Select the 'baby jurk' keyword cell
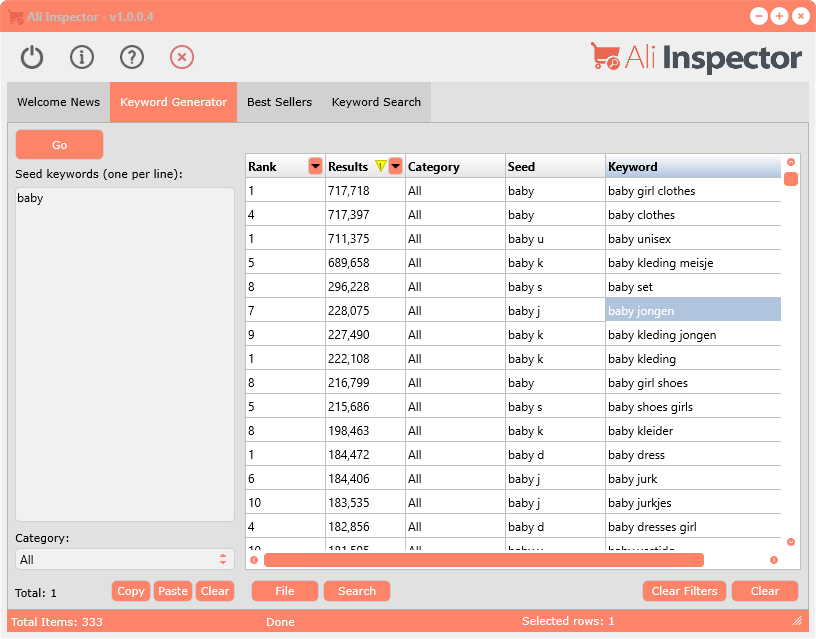 693,479
